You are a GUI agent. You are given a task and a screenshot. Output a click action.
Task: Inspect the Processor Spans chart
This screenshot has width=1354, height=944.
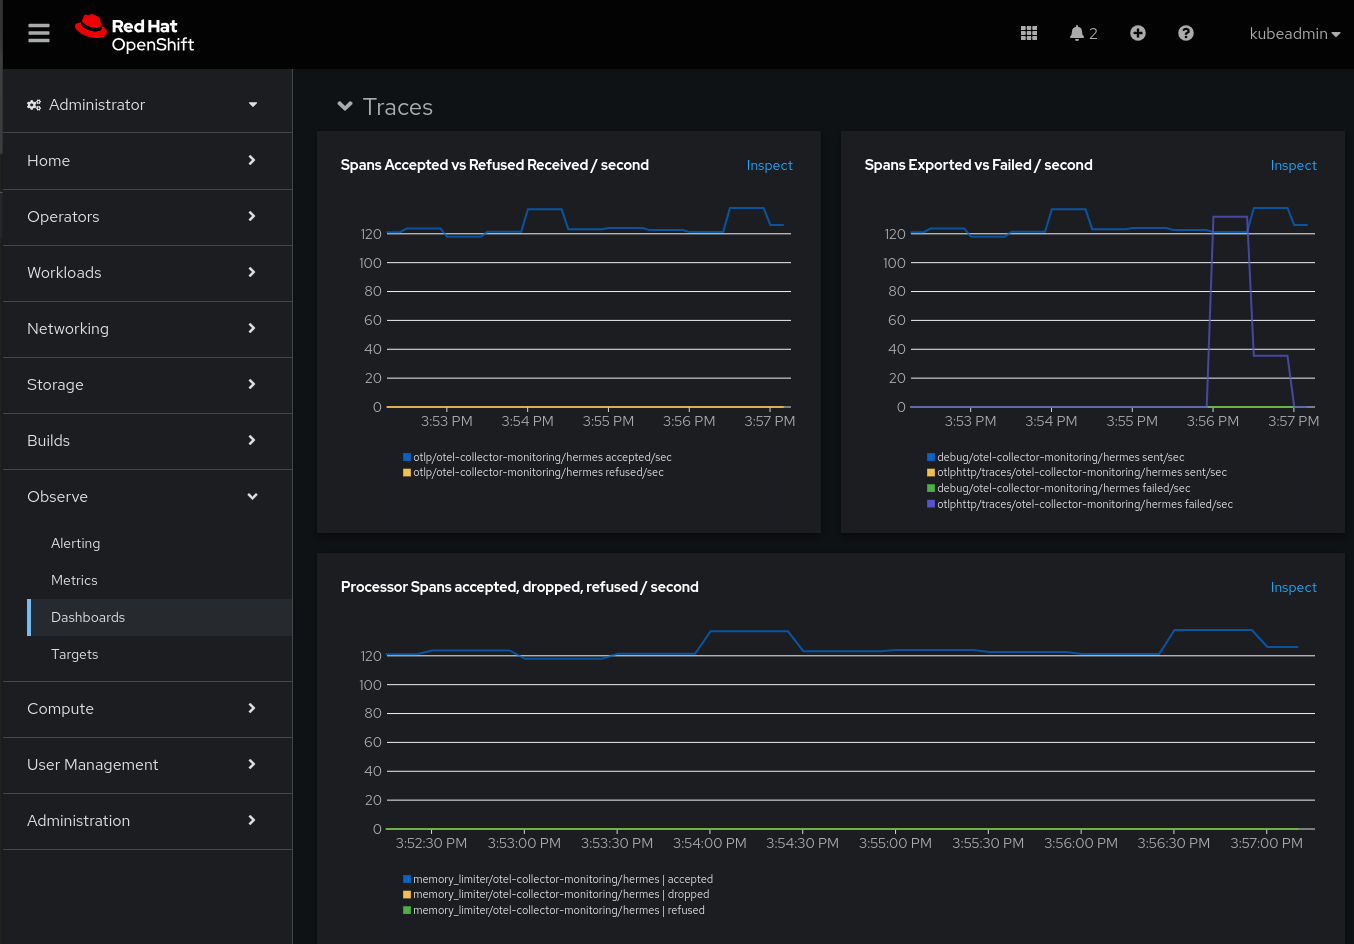[x=1293, y=588]
